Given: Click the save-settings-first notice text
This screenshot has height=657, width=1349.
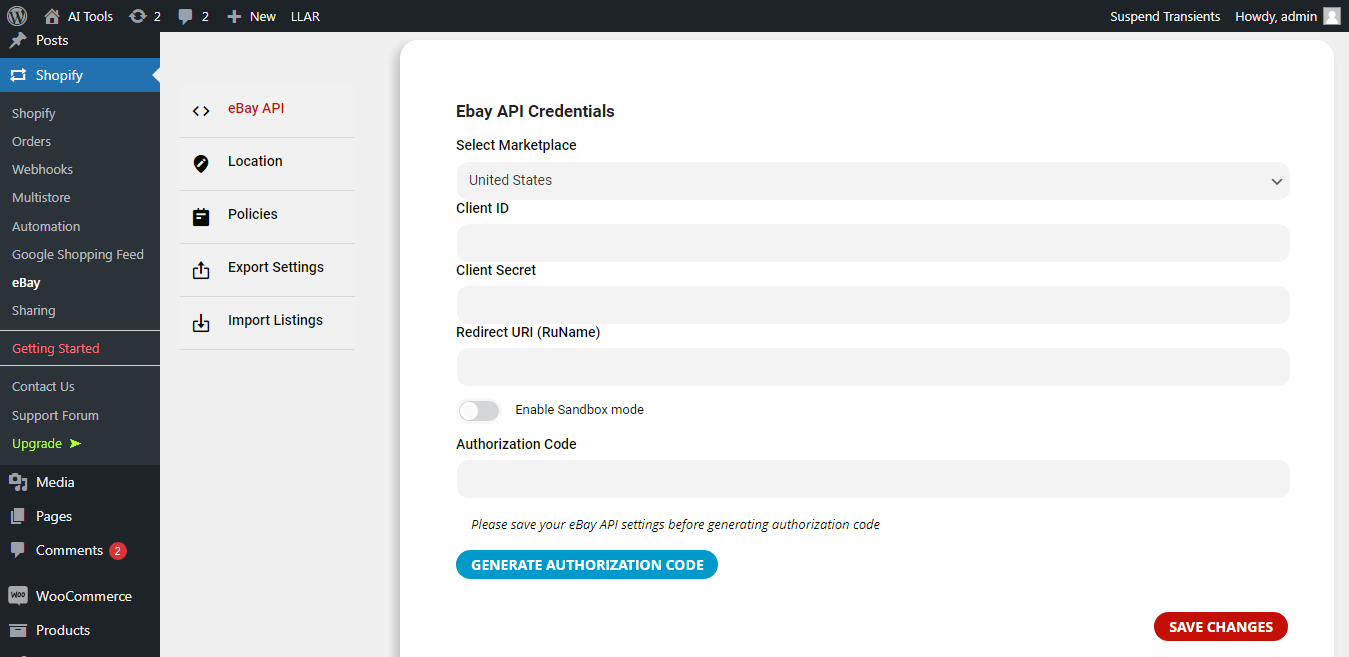Looking at the screenshot, I should [x=675, y=524].
